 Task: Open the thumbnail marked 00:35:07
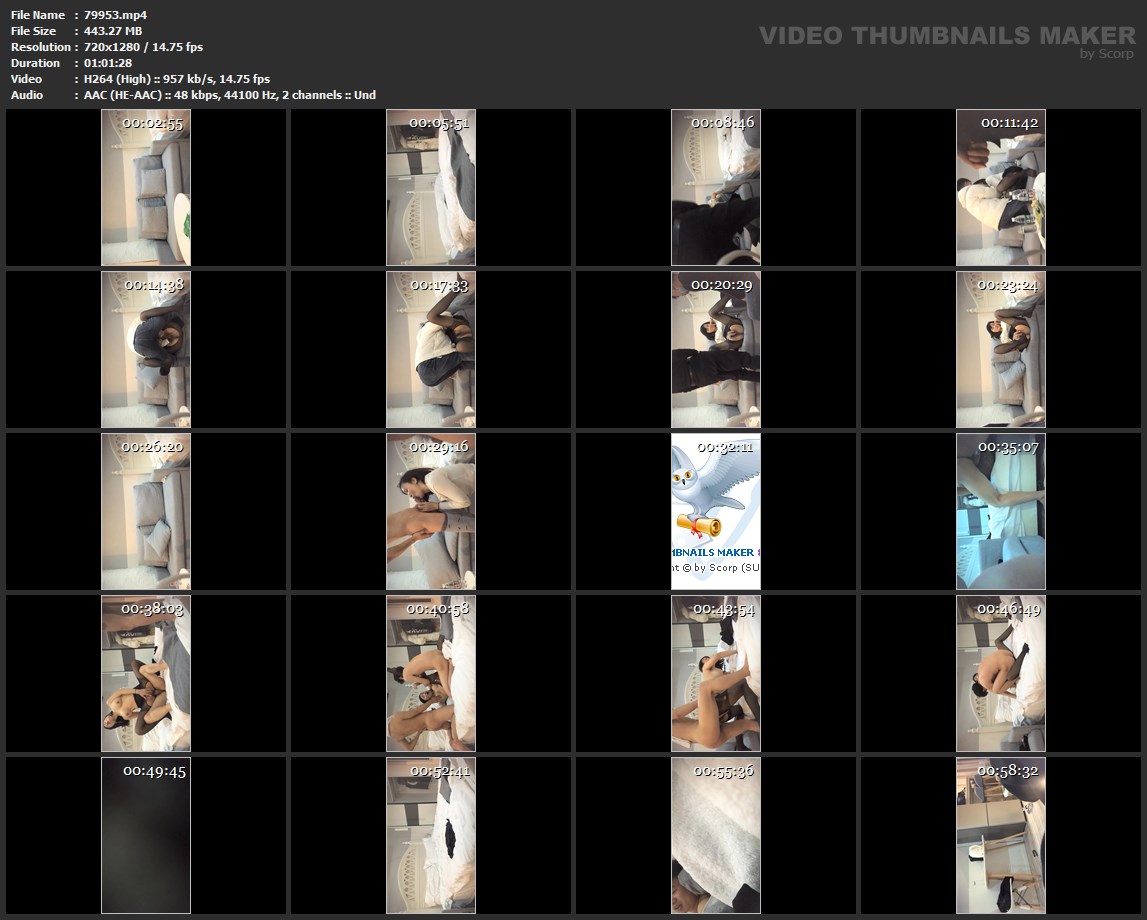point(1001,511)
